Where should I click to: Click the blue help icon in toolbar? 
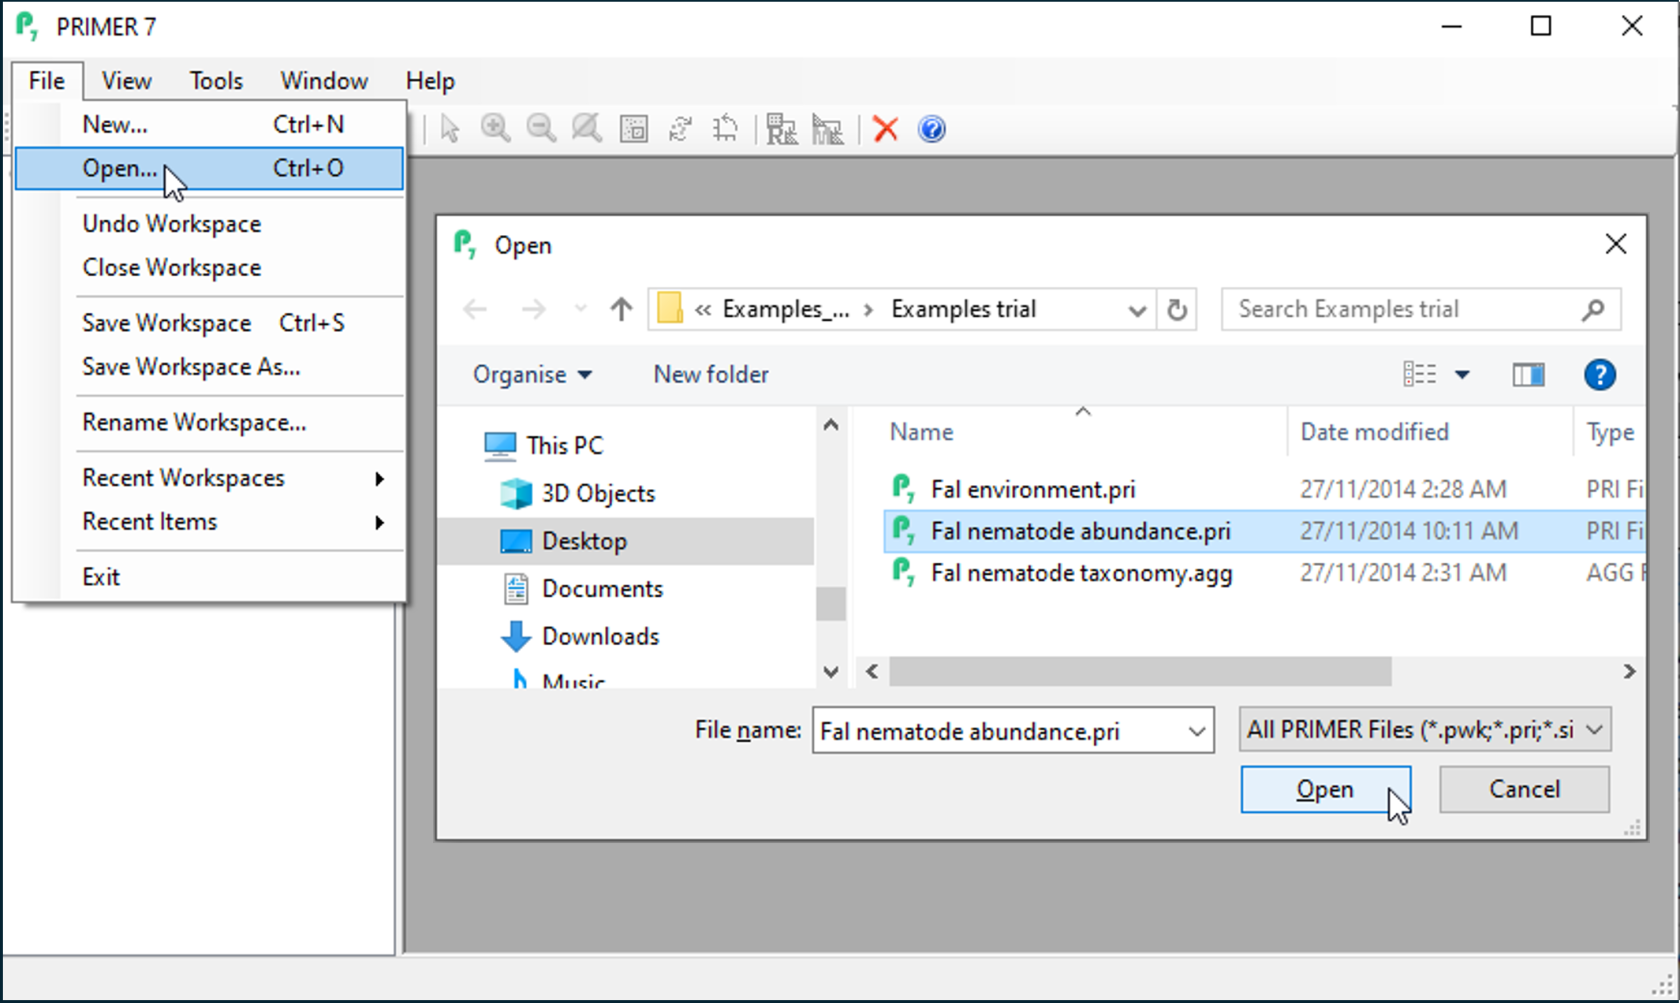coord(931,129)
